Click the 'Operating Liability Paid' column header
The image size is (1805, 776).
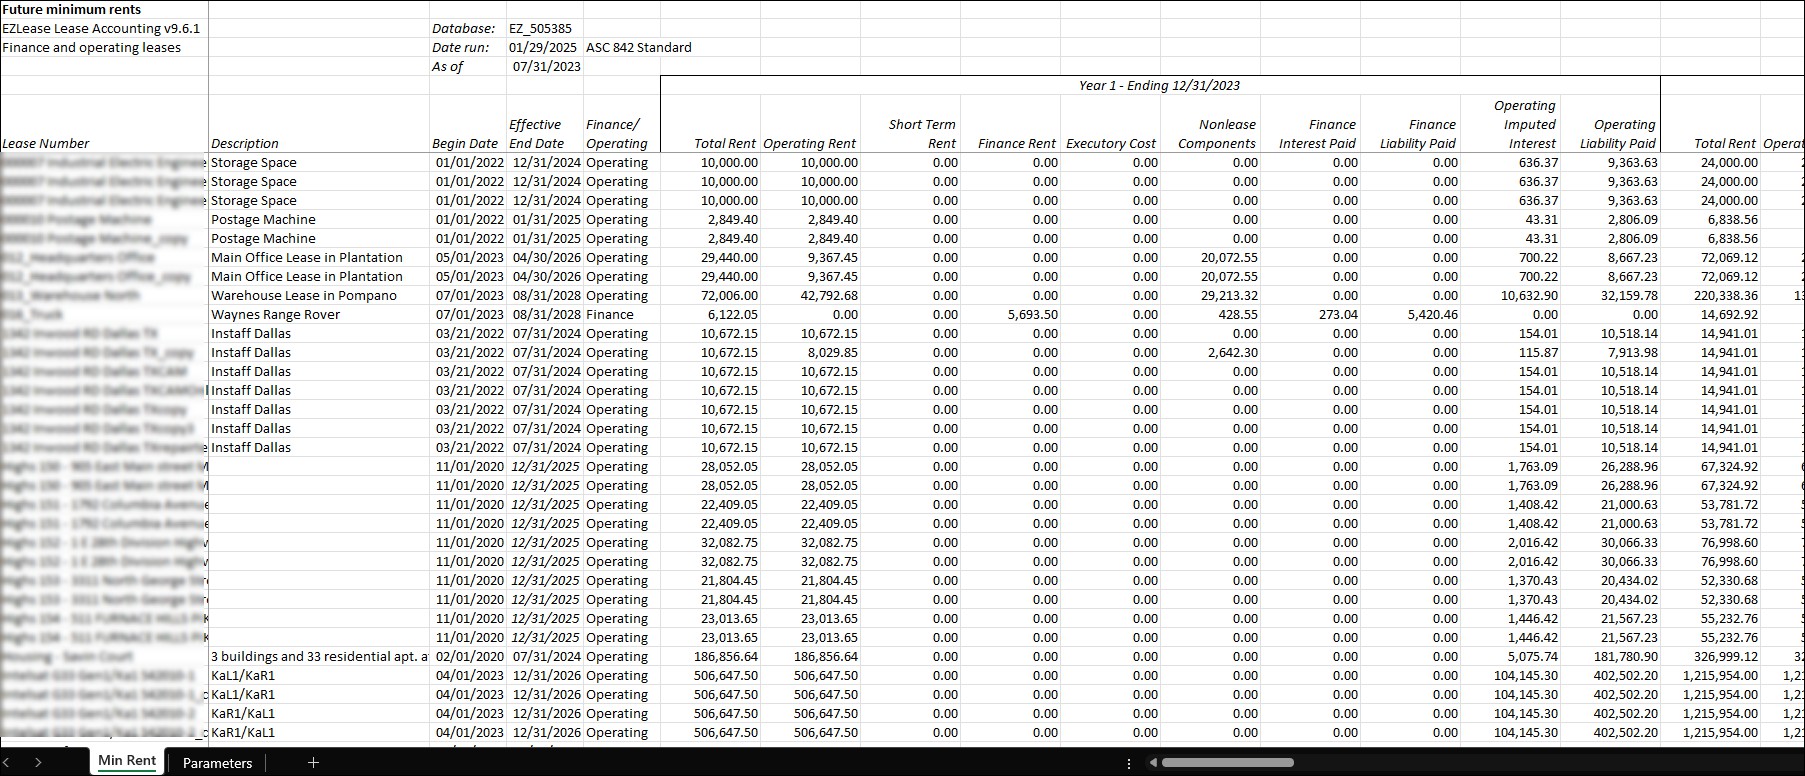tap(1618, 134)
